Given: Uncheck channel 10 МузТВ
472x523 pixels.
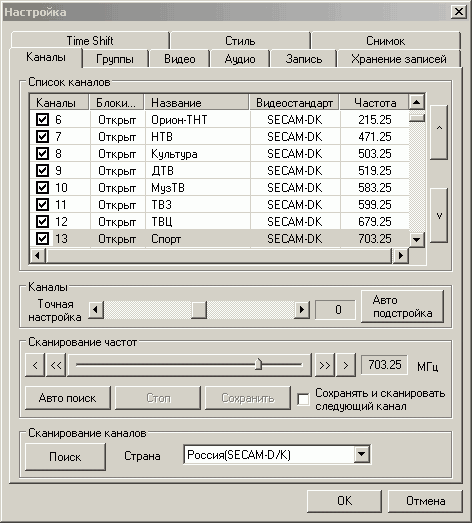Looking at the screenshot, I should pyautogui.click(x=42, y=187).
